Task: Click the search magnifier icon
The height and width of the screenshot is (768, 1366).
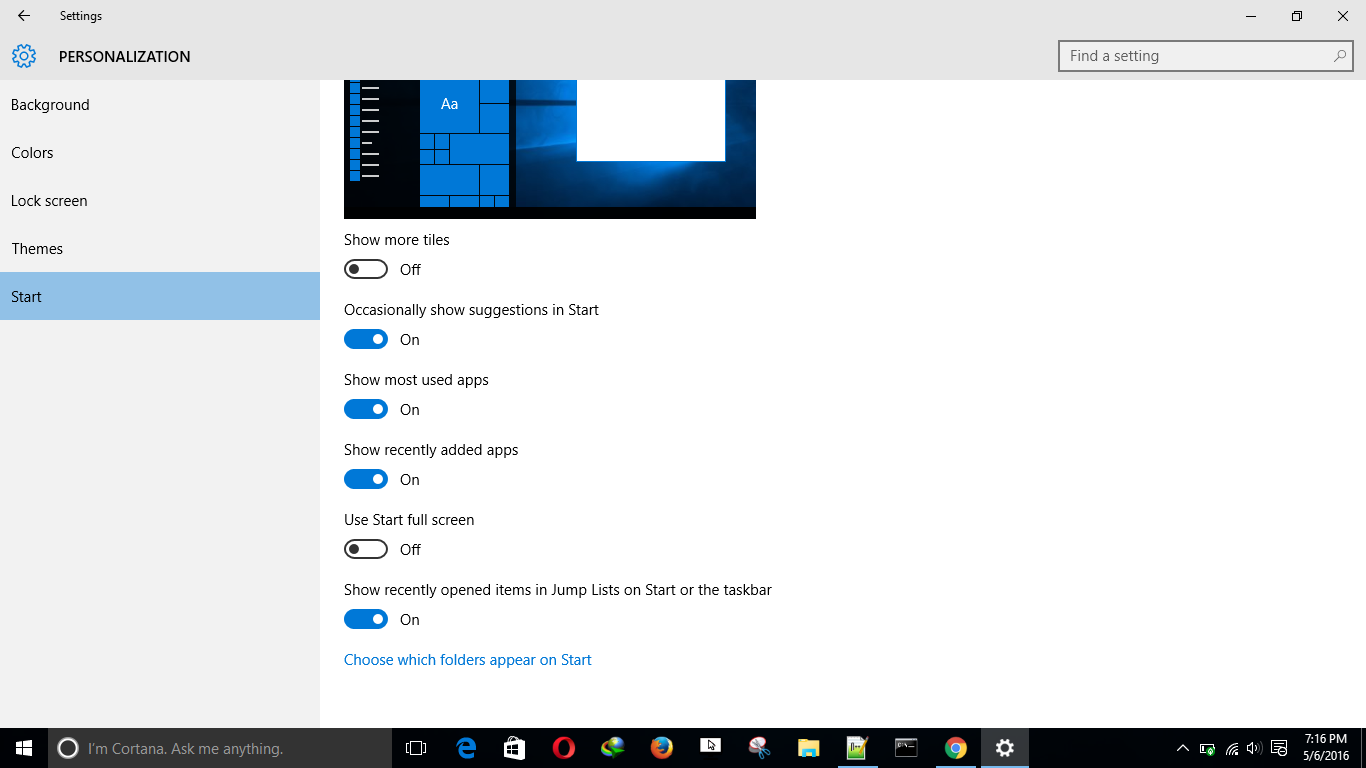Action: (x=1339, y=56)
